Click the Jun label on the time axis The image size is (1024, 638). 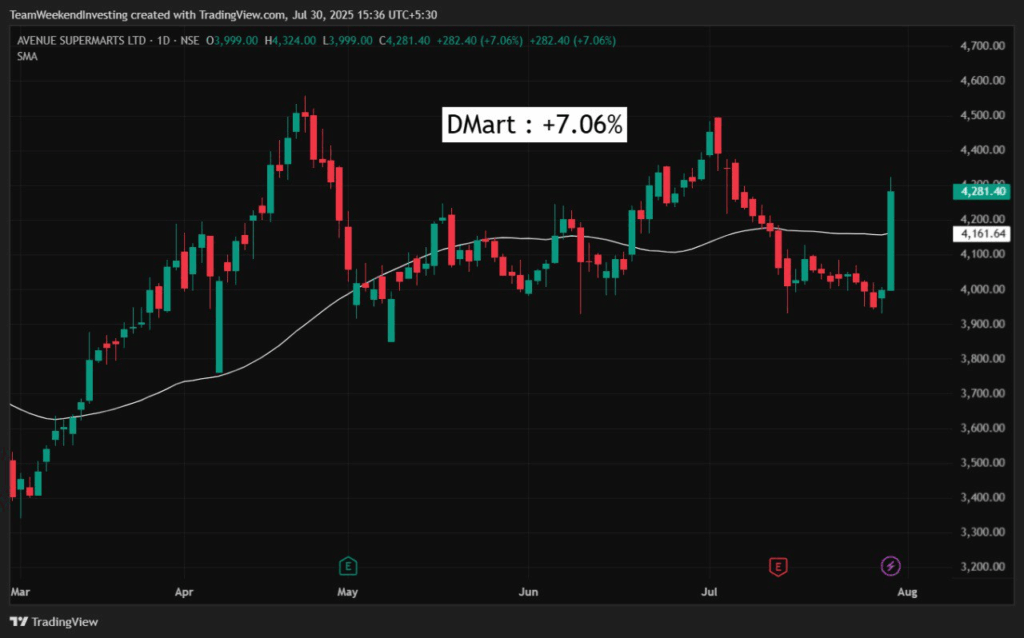[x=528, y=592]
